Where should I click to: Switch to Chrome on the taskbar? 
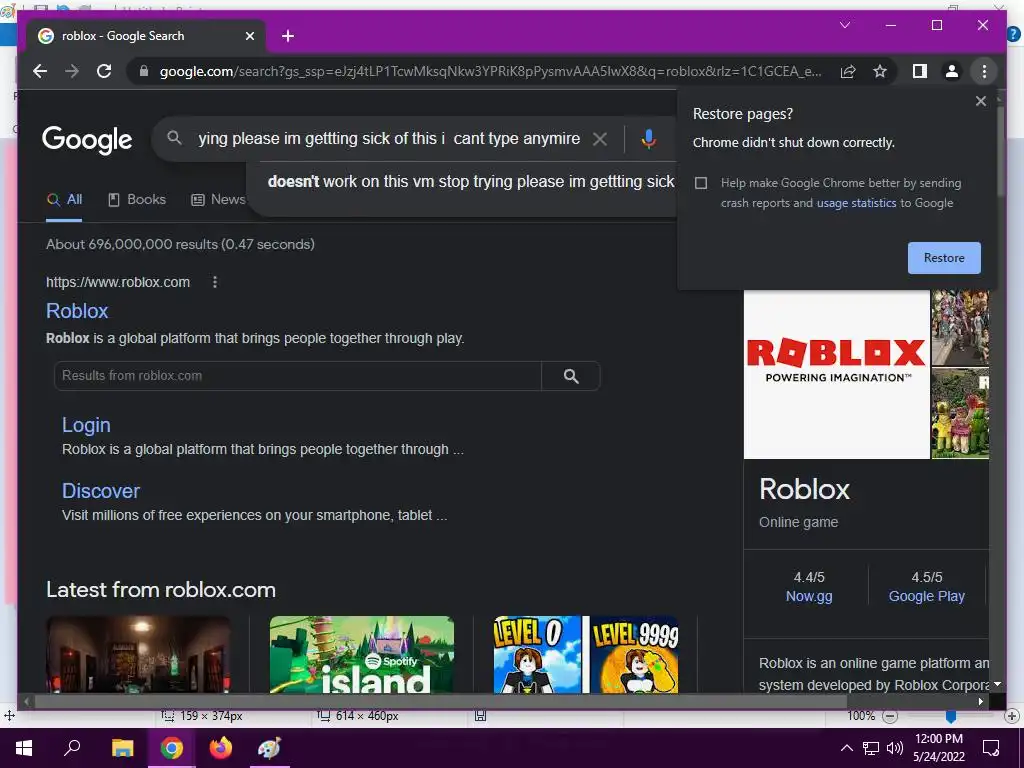tap(171, 748)
